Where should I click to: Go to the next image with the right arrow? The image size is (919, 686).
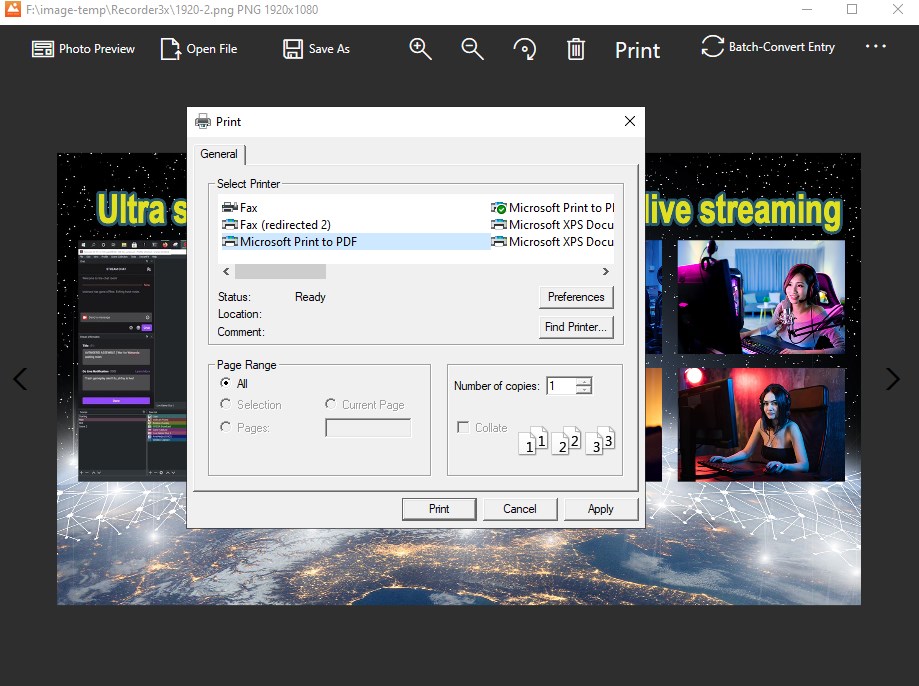click(x=893, y=379)
